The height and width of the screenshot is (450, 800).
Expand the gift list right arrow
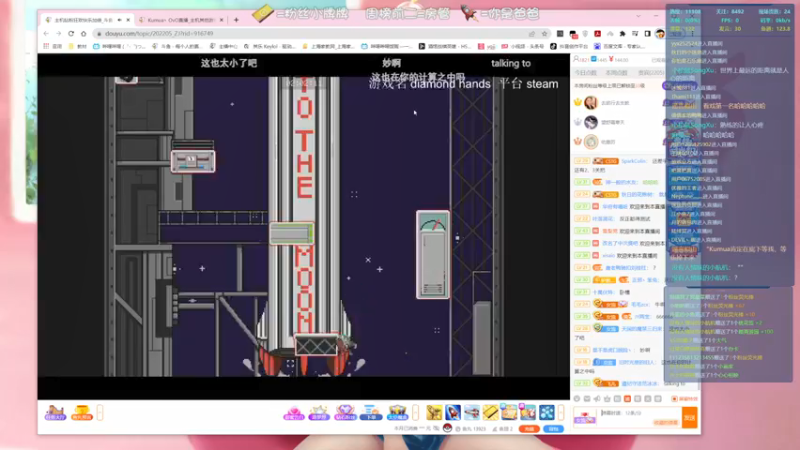click(x=561, y=412)
